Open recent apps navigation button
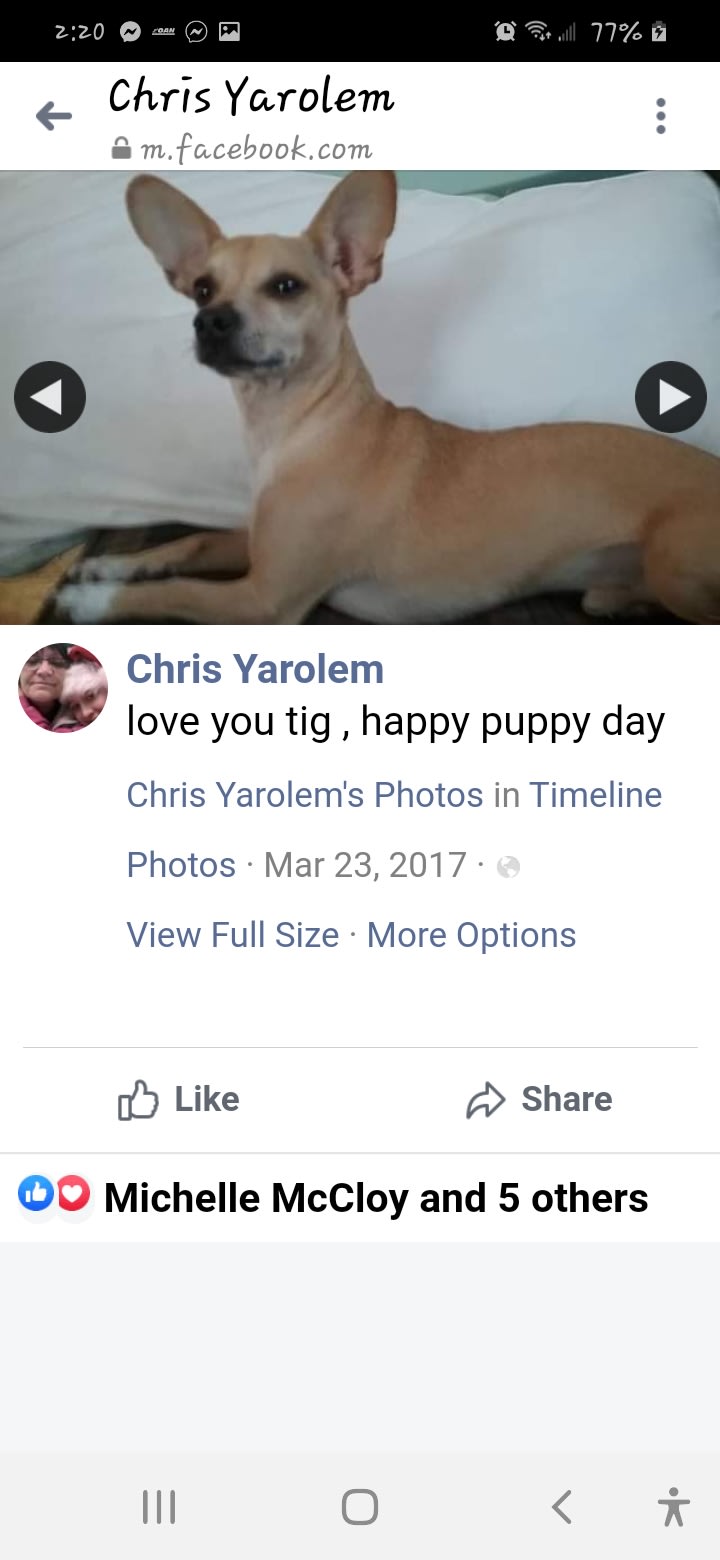 (x=159, y=1507)
